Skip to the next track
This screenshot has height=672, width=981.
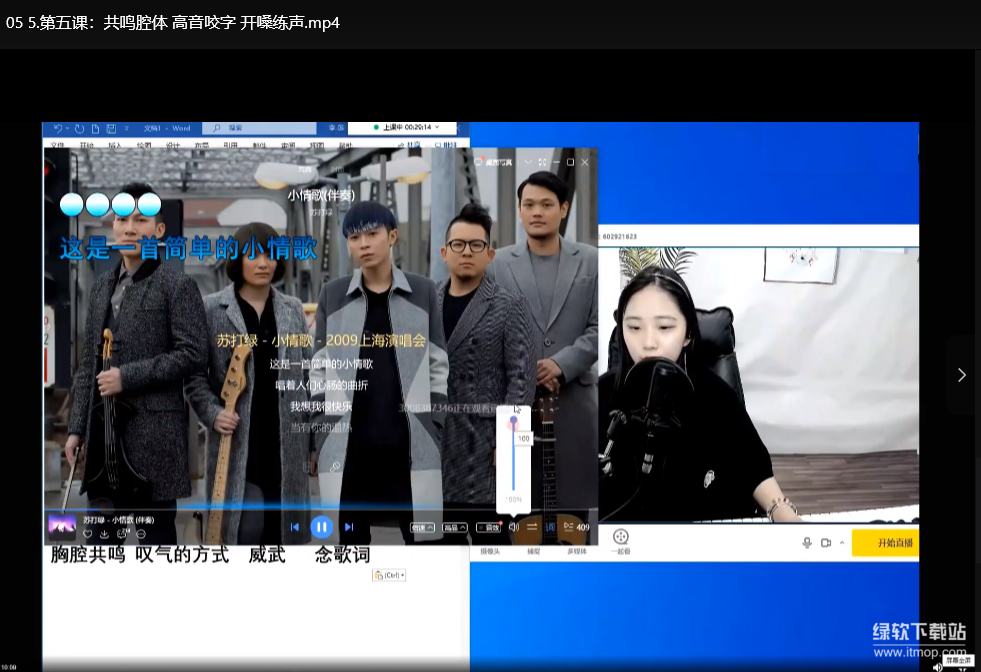click(x=349, y=527)
